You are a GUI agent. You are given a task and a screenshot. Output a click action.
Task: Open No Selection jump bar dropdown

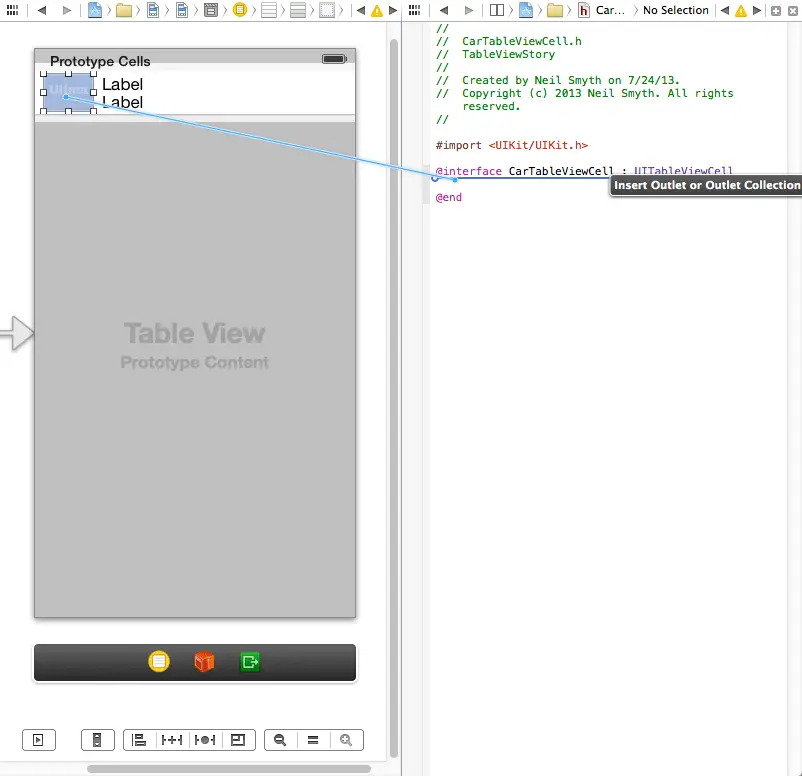click(675, 10)
